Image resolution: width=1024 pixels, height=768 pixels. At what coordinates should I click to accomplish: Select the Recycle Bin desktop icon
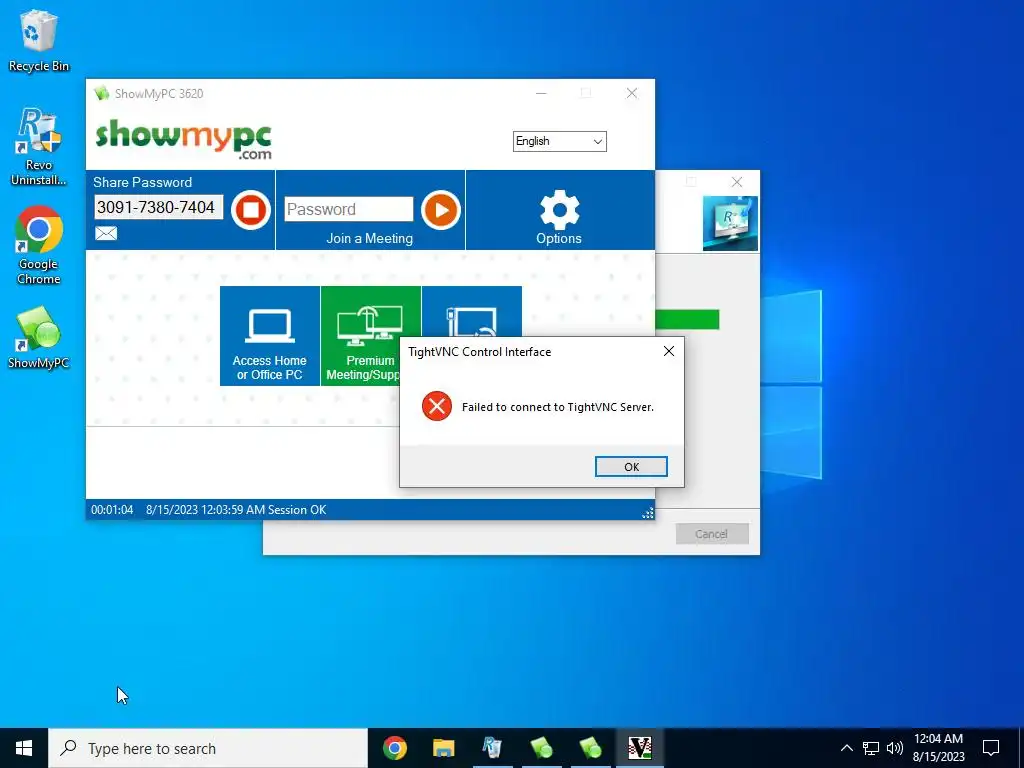(x=39, y=40)
